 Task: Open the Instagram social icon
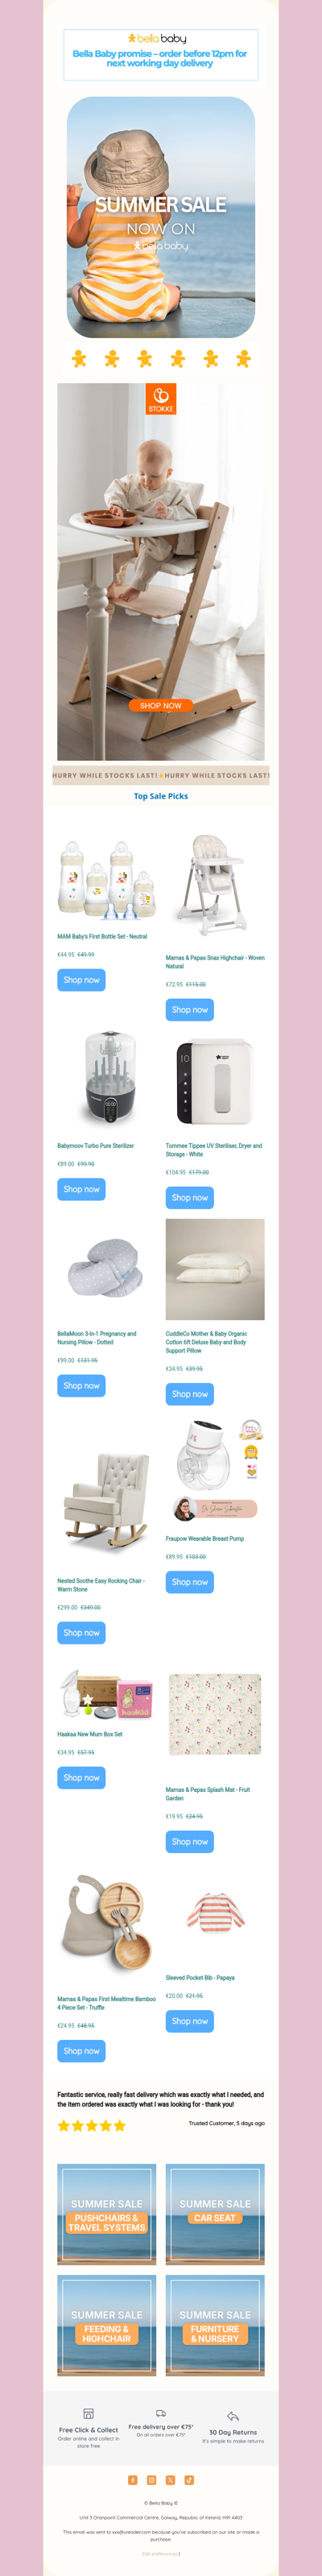[x=152, y=2480]
